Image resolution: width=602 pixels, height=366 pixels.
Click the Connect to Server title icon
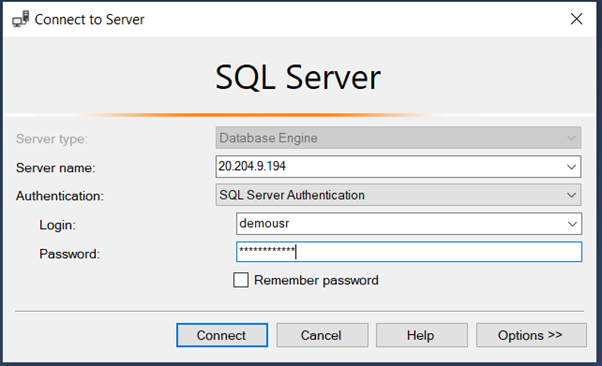[x=21, y=19]
